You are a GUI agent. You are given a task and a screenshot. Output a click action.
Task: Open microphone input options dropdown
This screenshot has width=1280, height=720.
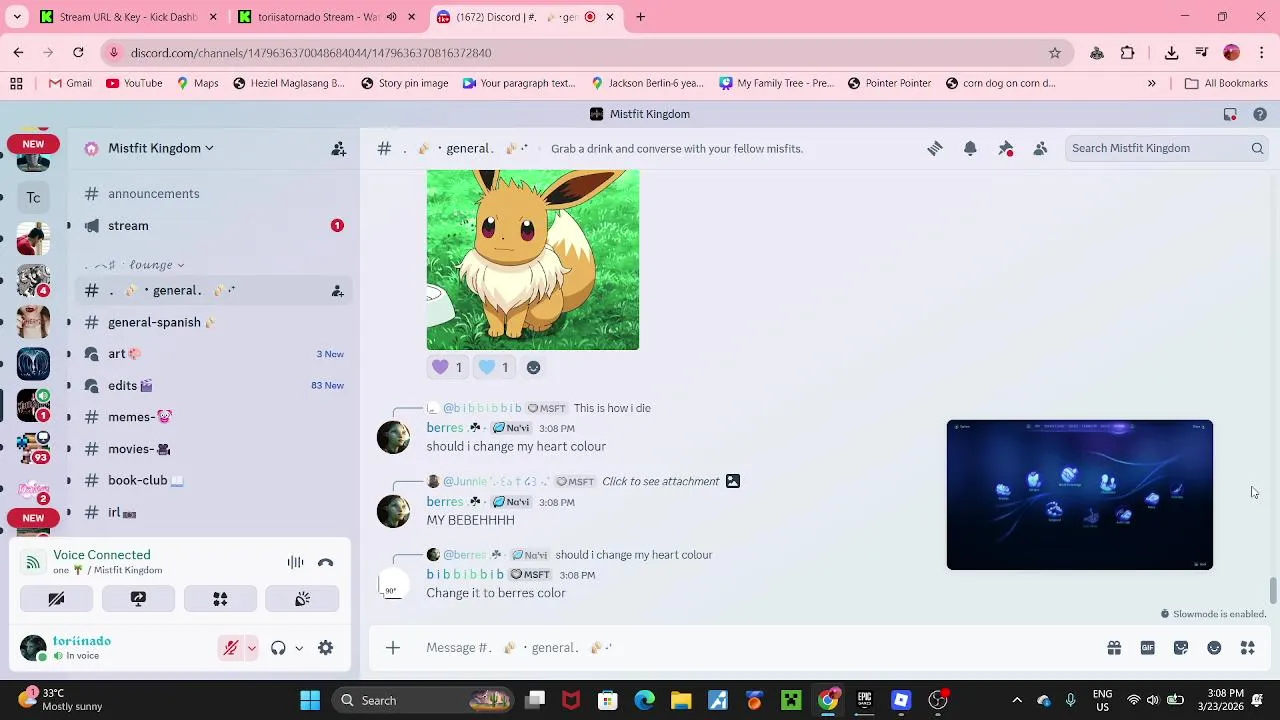[x=251, y=648]
